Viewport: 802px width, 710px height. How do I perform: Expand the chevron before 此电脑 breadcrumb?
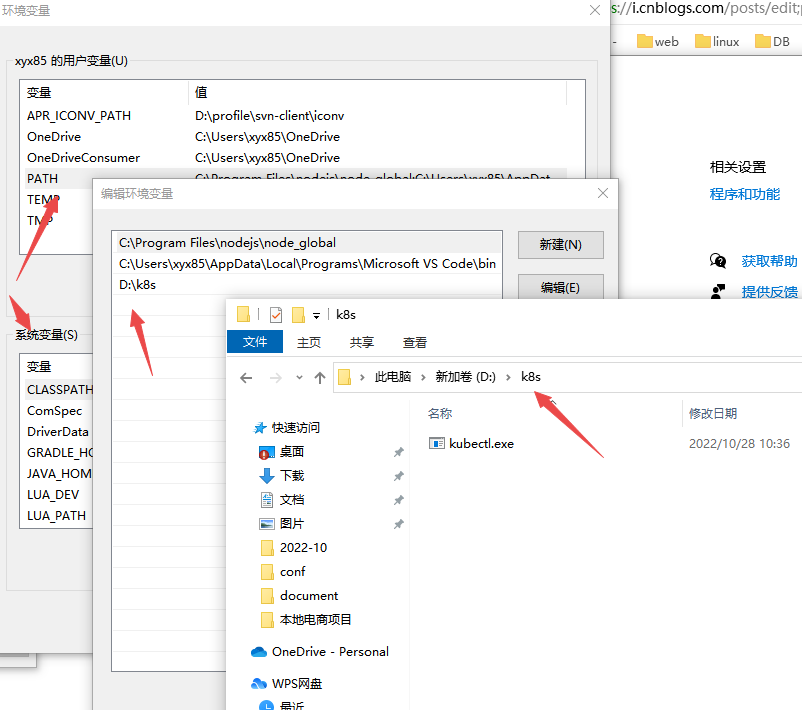[x=362, y=378]
